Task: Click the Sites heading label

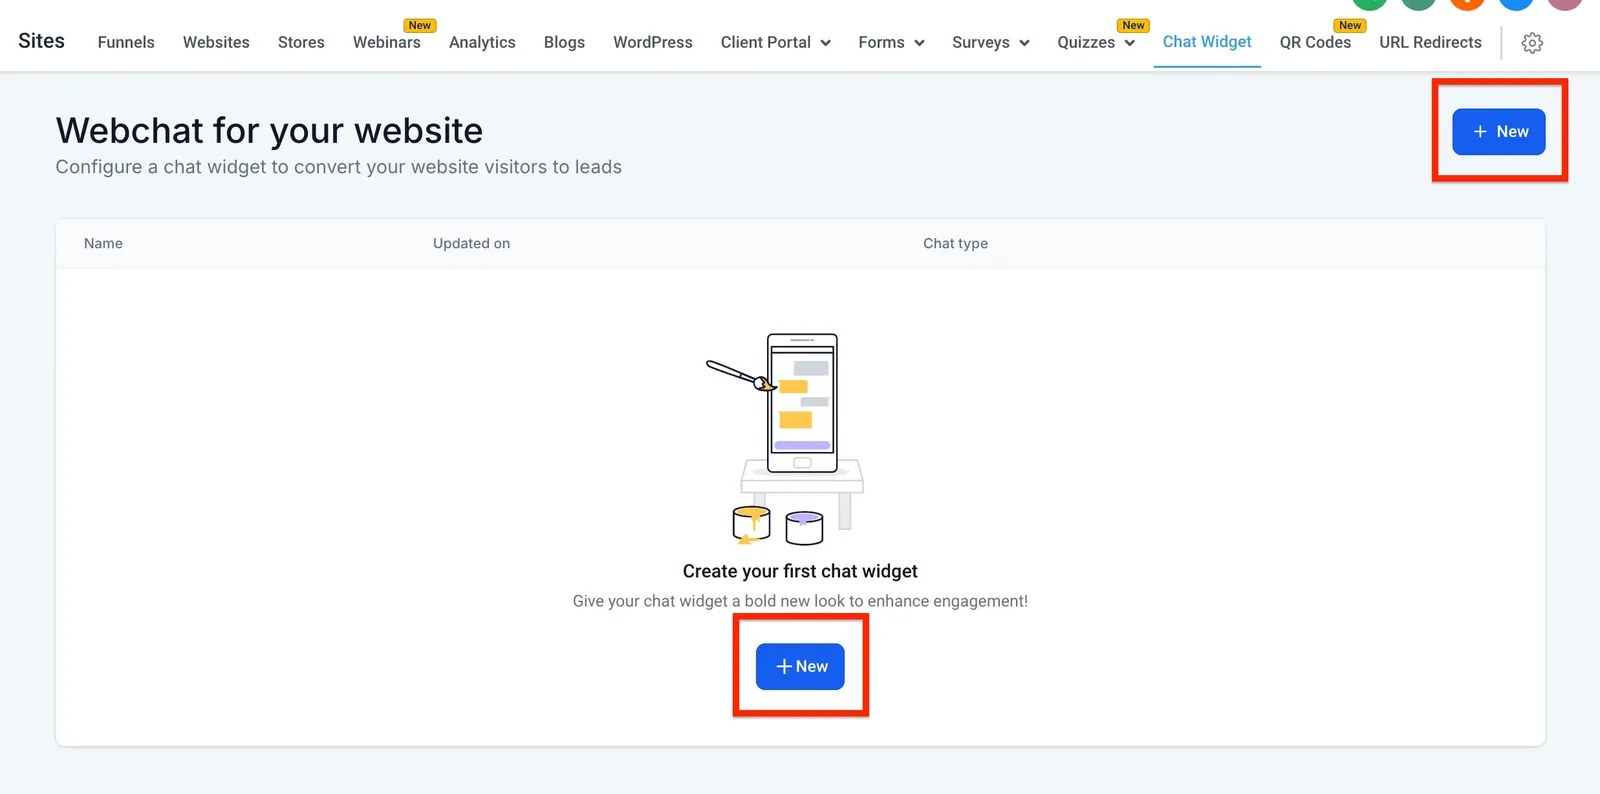Action: click(41, 41)
